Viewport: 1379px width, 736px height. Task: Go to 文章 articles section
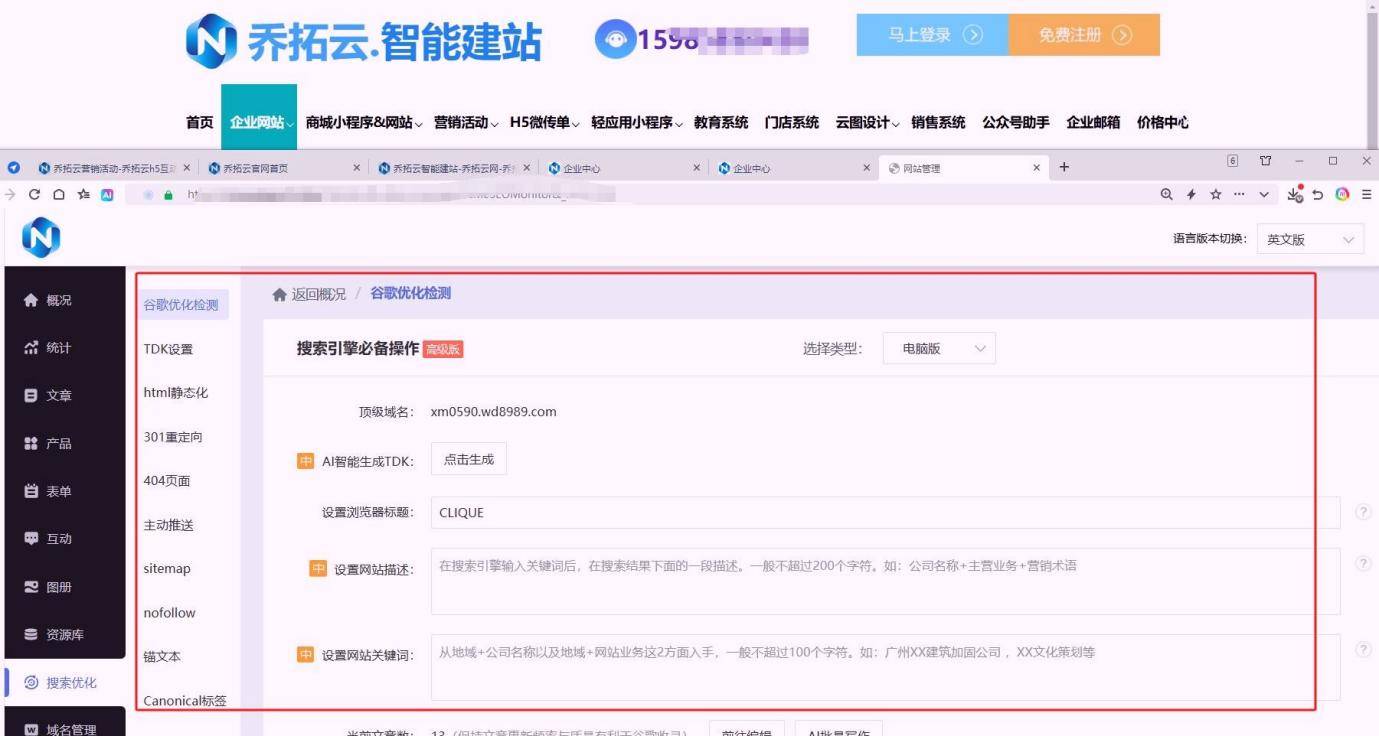tap(31, 396)
